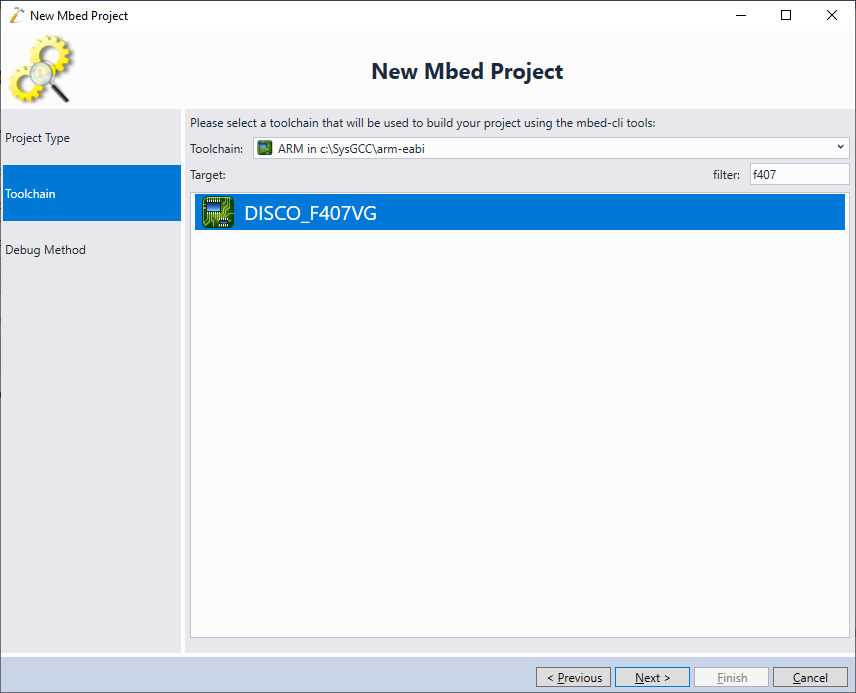Select the Toolchain step in sidebar
Viewport: 856px width, 693px height.
92,193
